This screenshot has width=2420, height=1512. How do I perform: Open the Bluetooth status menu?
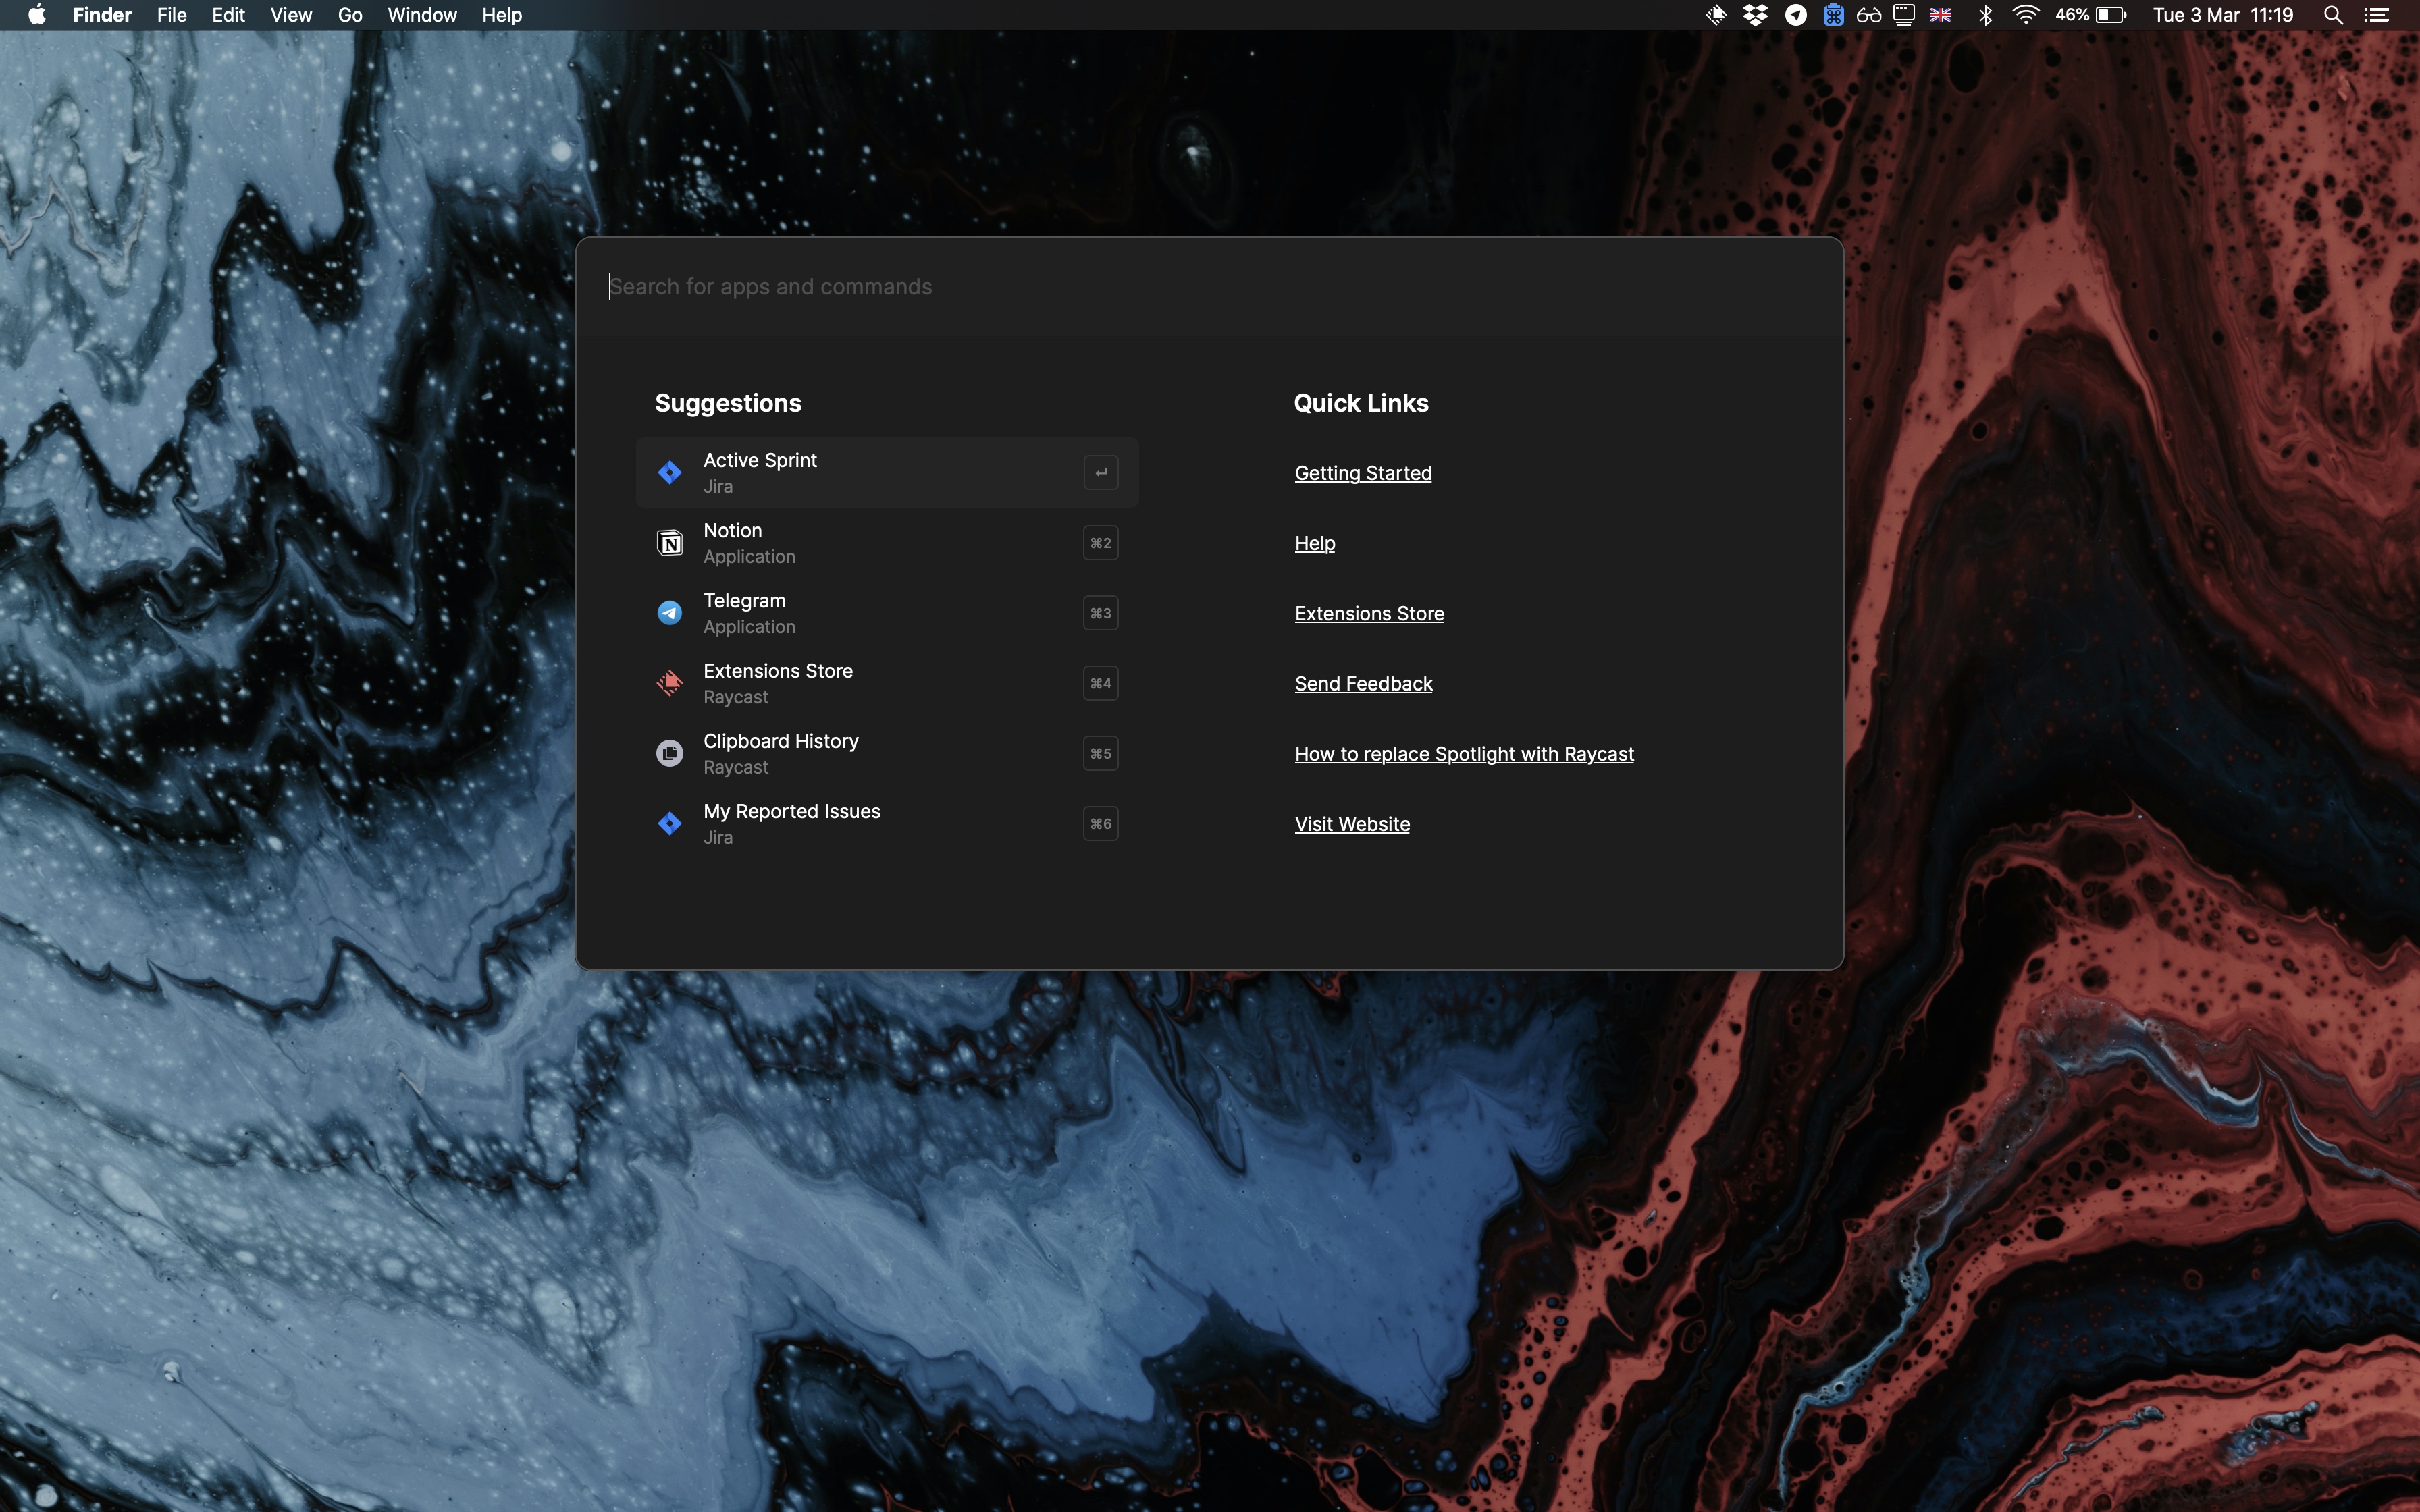tap(1986, 15)
